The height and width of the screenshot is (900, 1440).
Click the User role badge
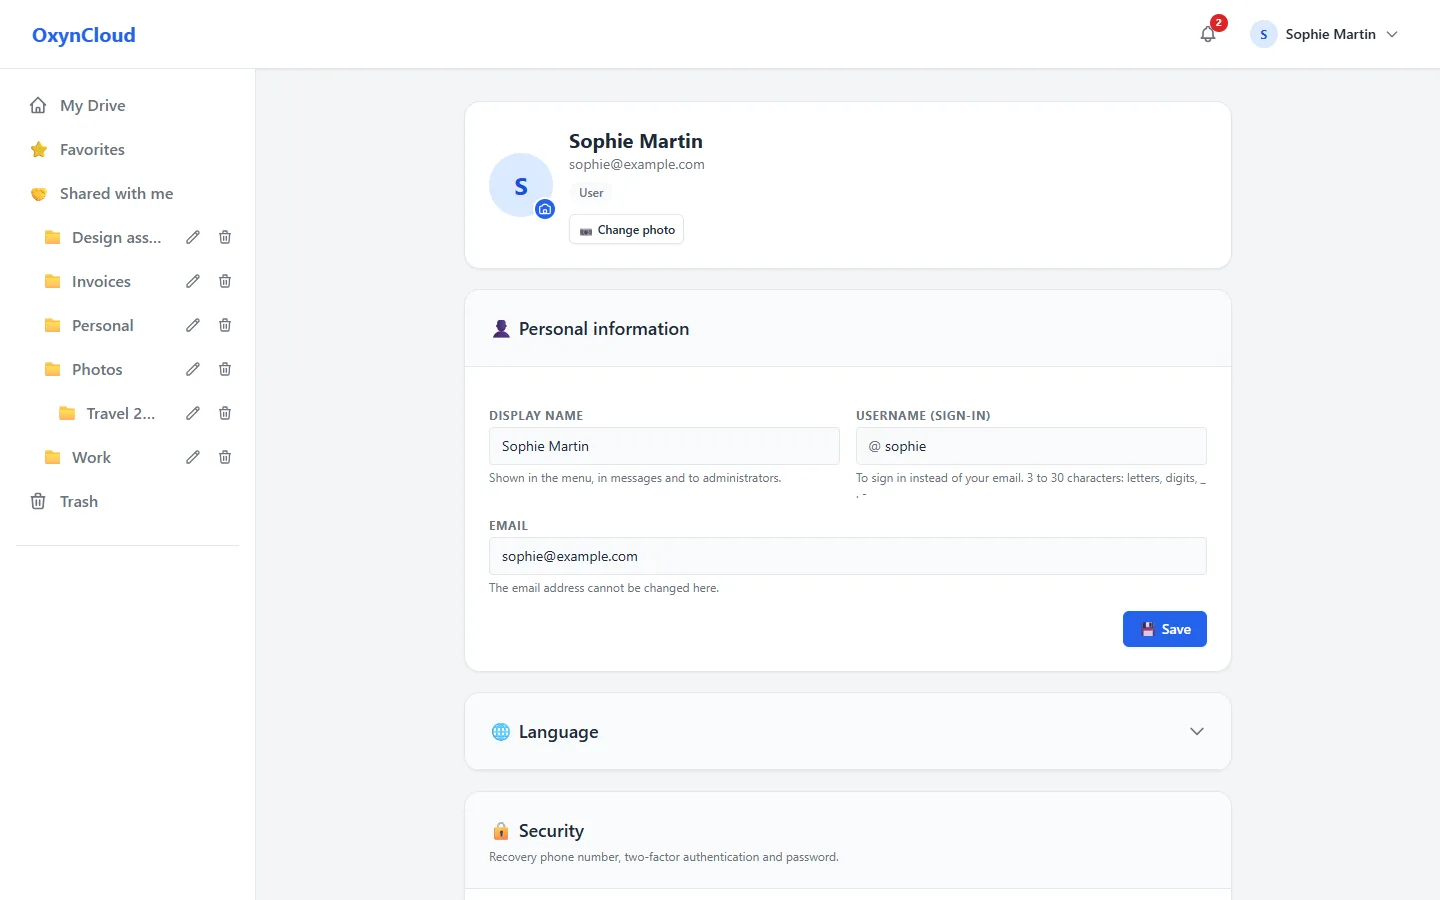coord(591,193)
